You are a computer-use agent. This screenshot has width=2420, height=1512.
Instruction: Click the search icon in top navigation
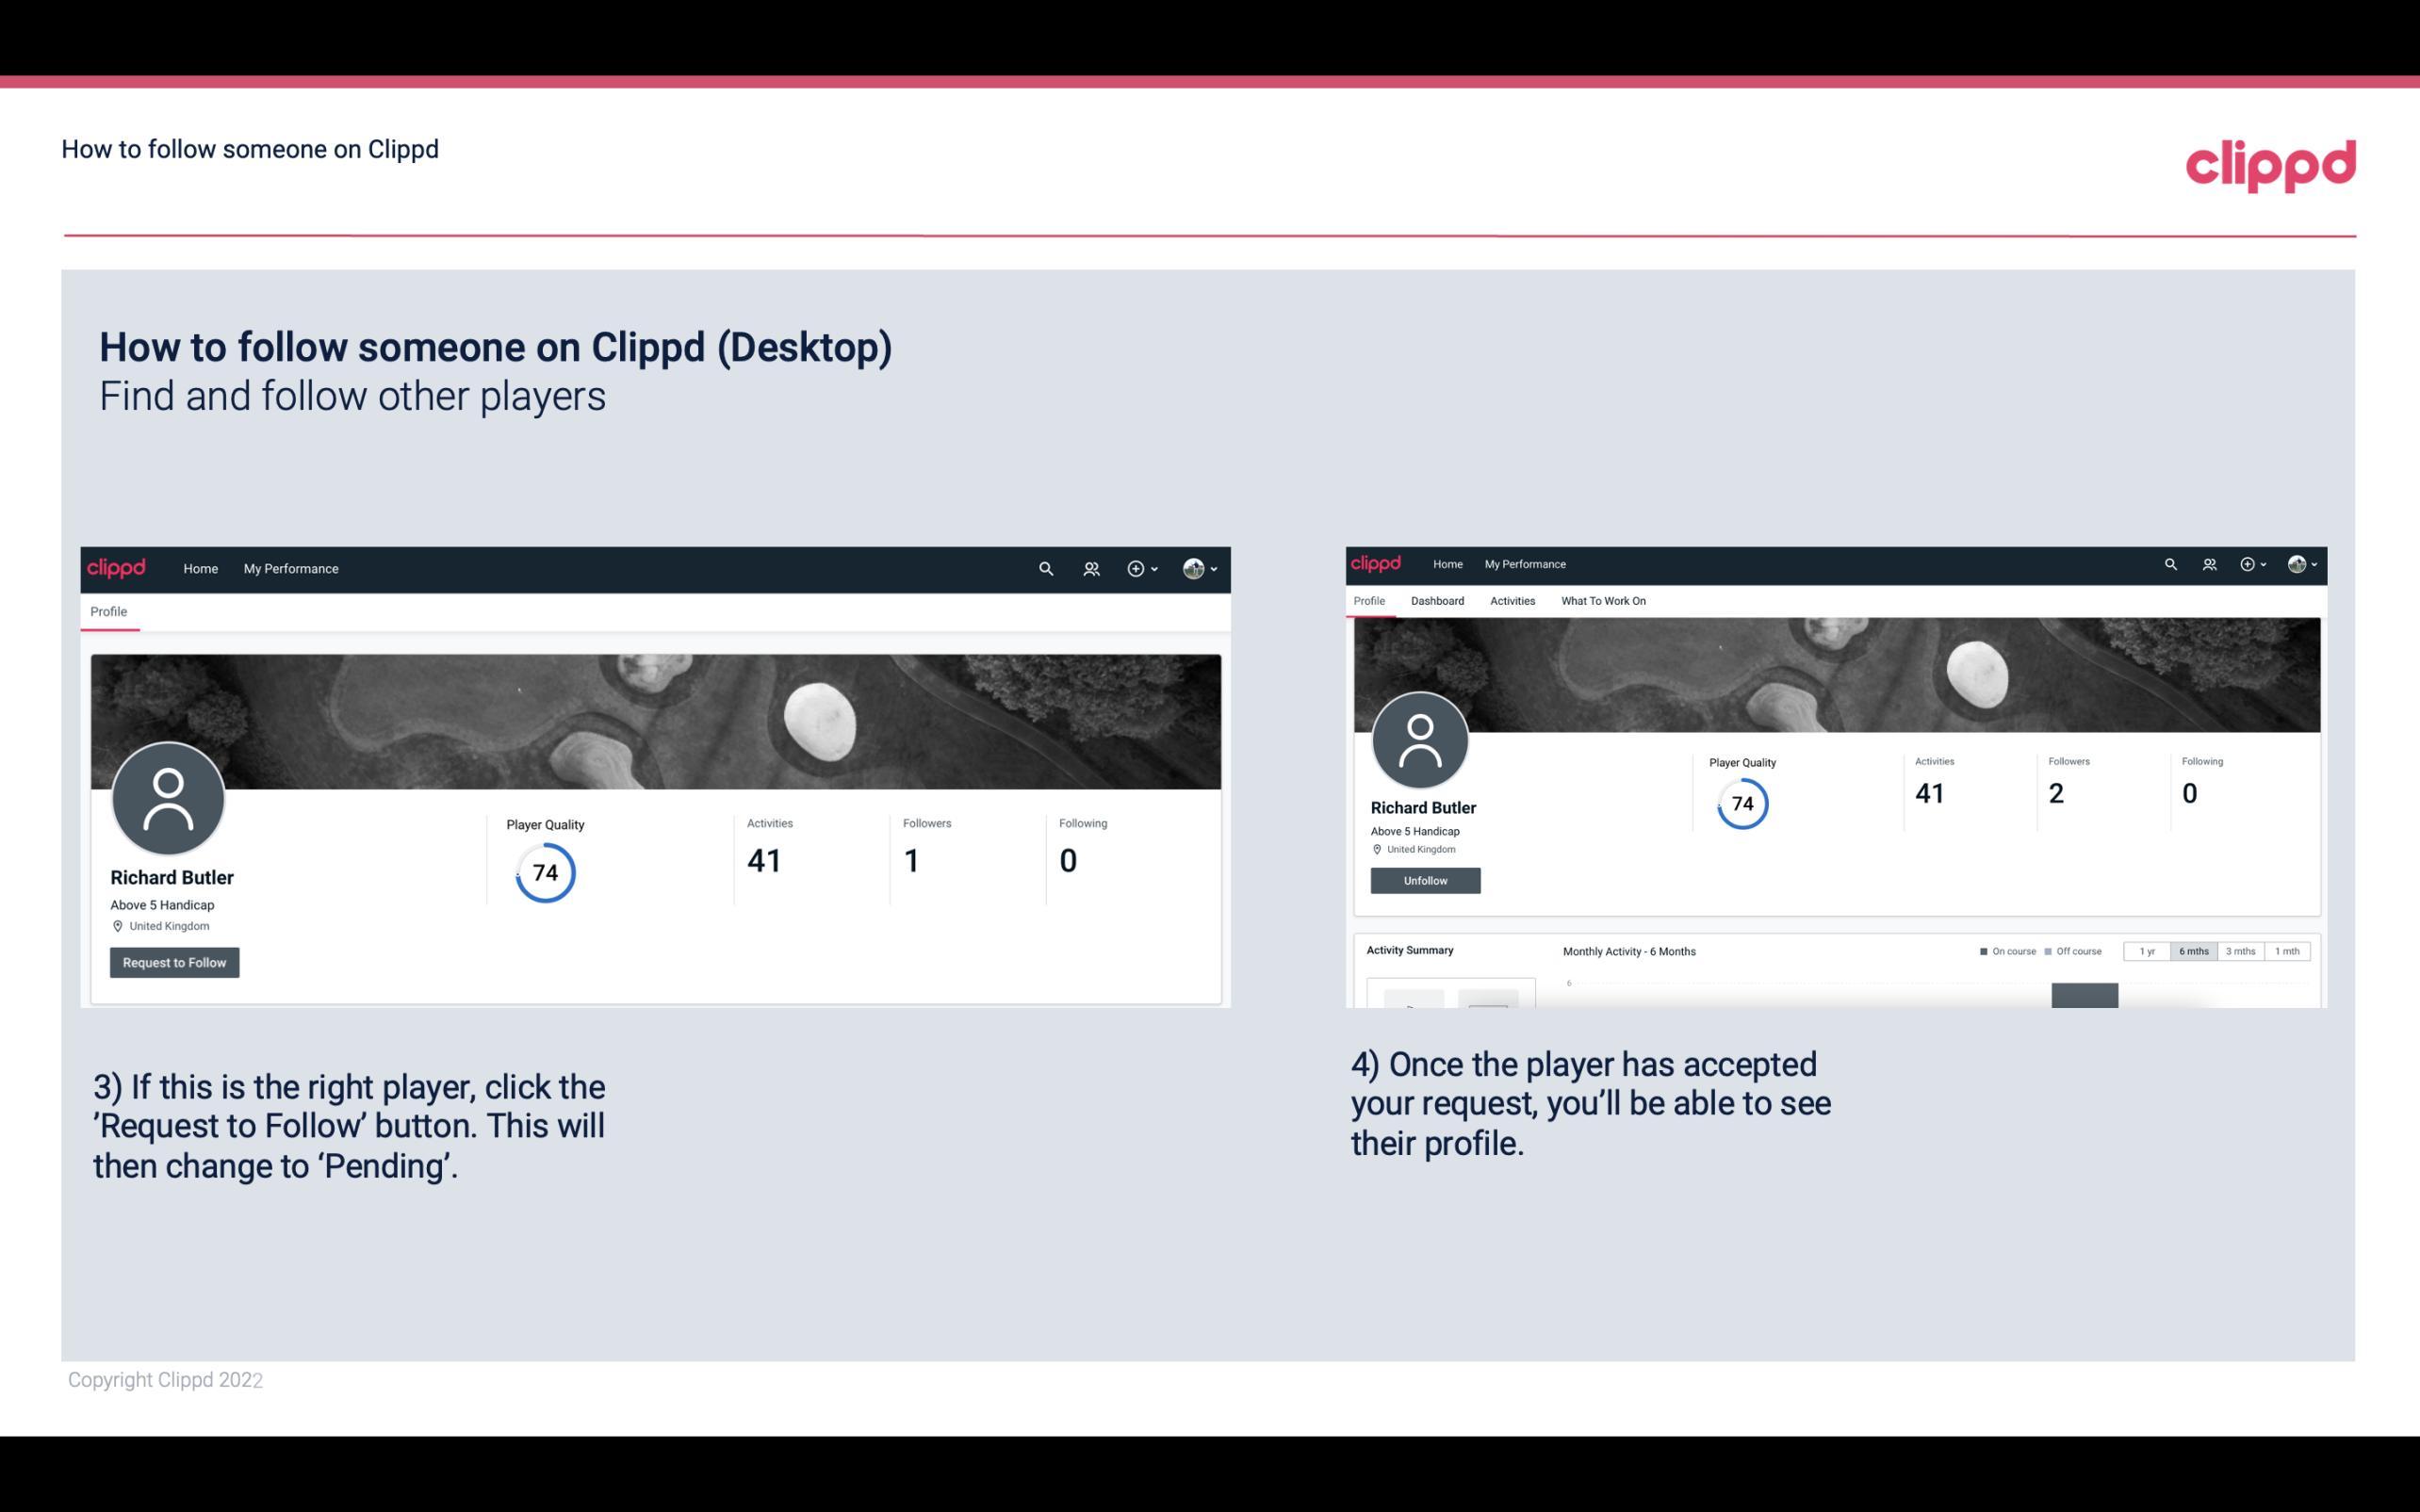pyautogui.click(x=1045, y=568)
